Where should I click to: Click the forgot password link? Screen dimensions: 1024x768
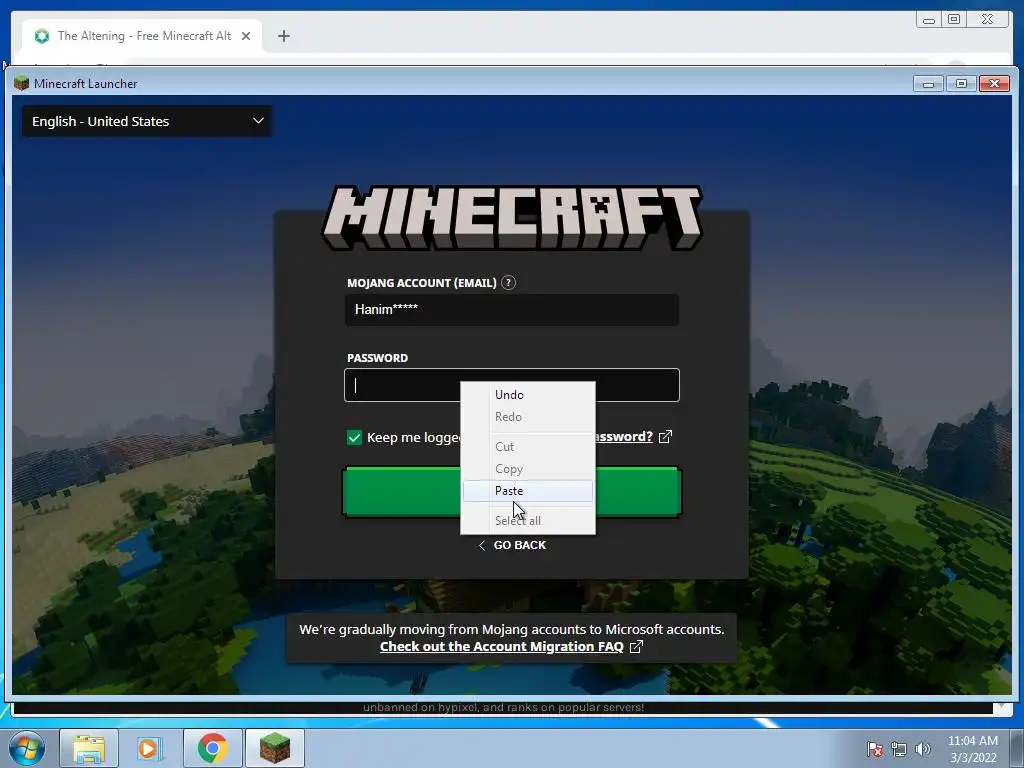622,436
